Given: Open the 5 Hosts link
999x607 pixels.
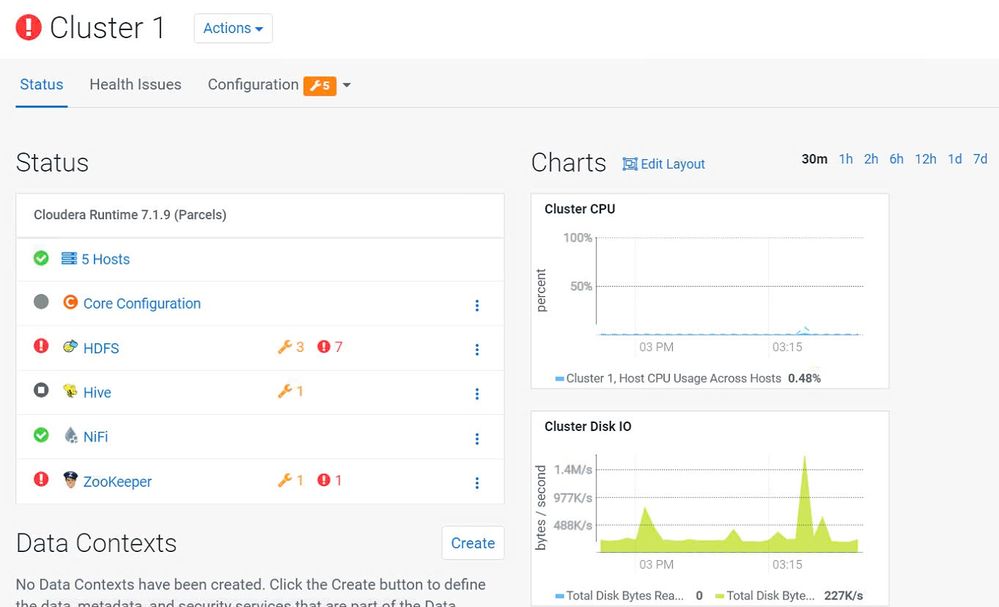Looking at the screenshot, I should pyautogui.click(x=105, y=259).
